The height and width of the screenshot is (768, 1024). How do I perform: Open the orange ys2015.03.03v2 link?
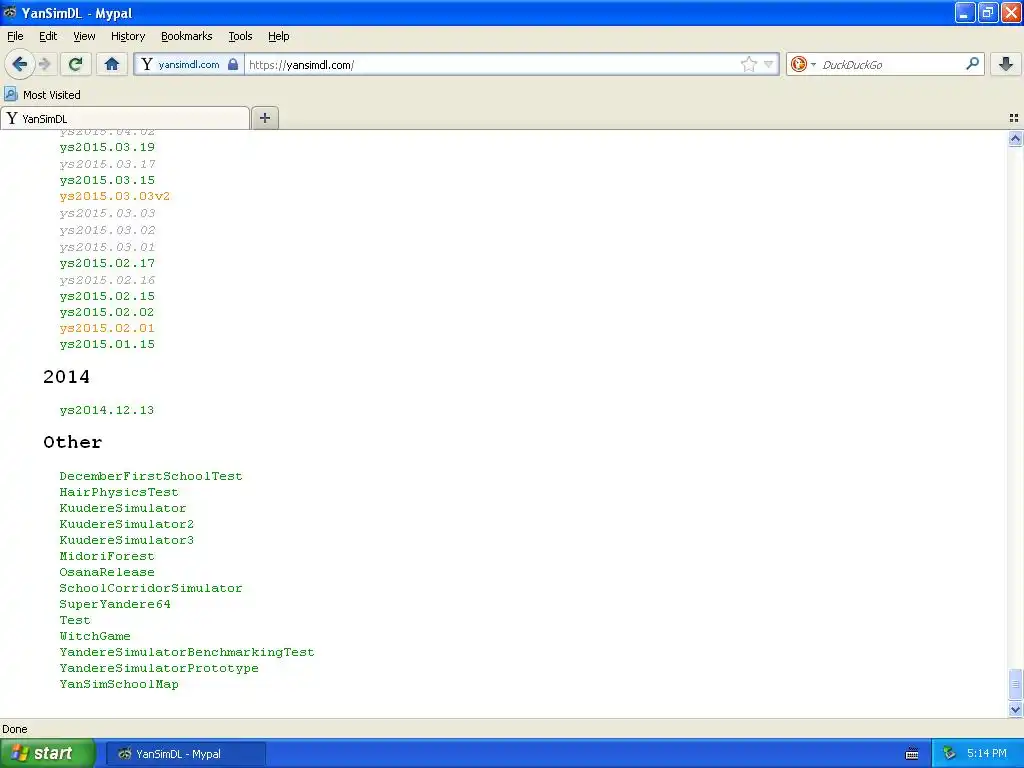click(115, 196)
